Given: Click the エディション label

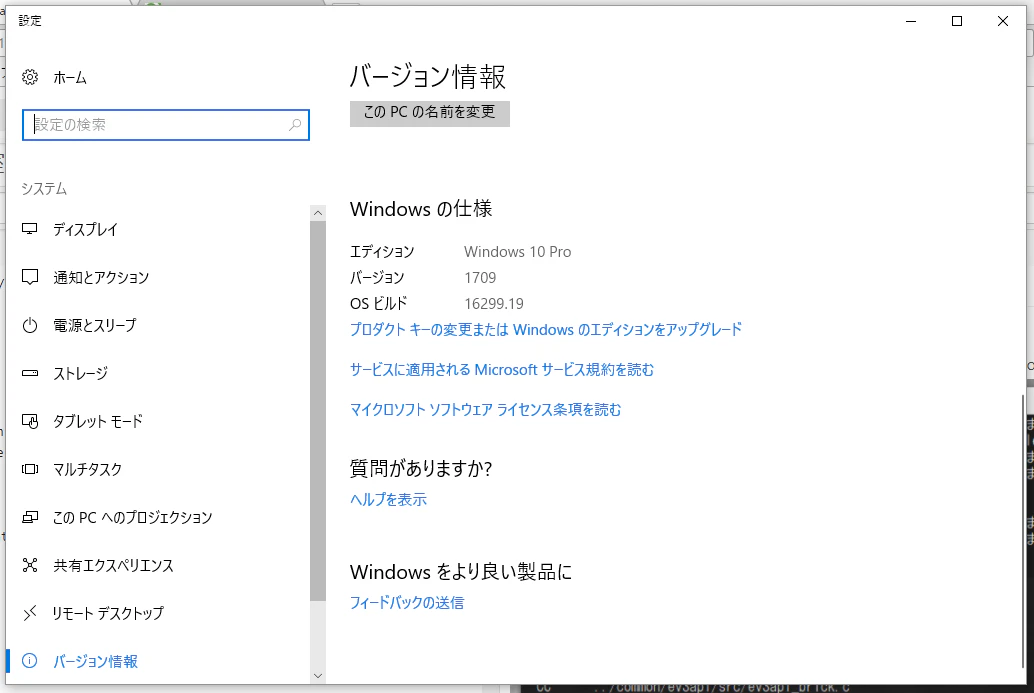Looking at the screenshot, I should 382,251.
